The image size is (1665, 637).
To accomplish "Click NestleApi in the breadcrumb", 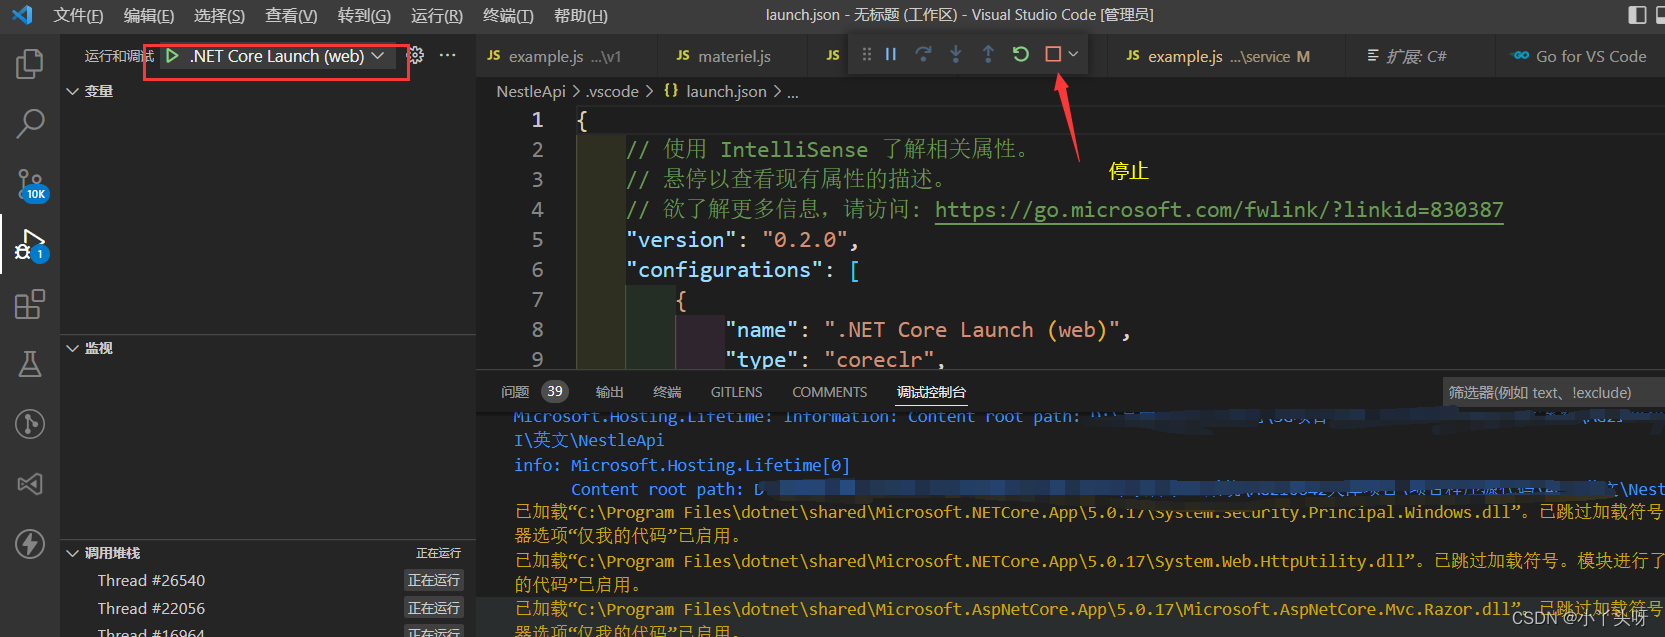I will pos(531,92).
